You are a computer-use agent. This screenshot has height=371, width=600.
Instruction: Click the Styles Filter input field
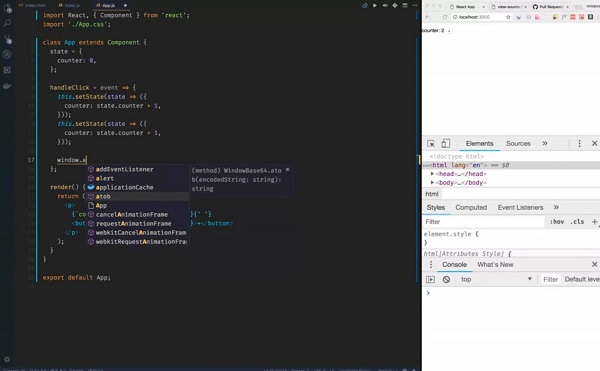click(x=484, y=222)
